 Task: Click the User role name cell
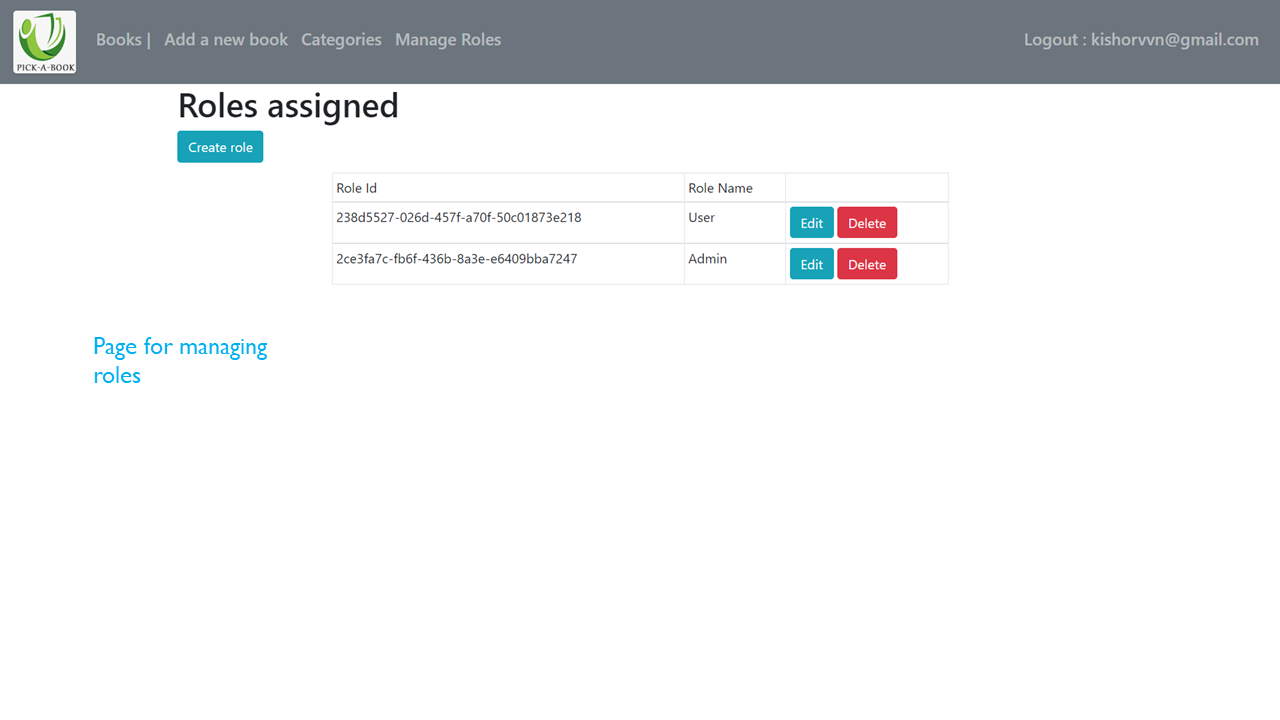(735, 223)
